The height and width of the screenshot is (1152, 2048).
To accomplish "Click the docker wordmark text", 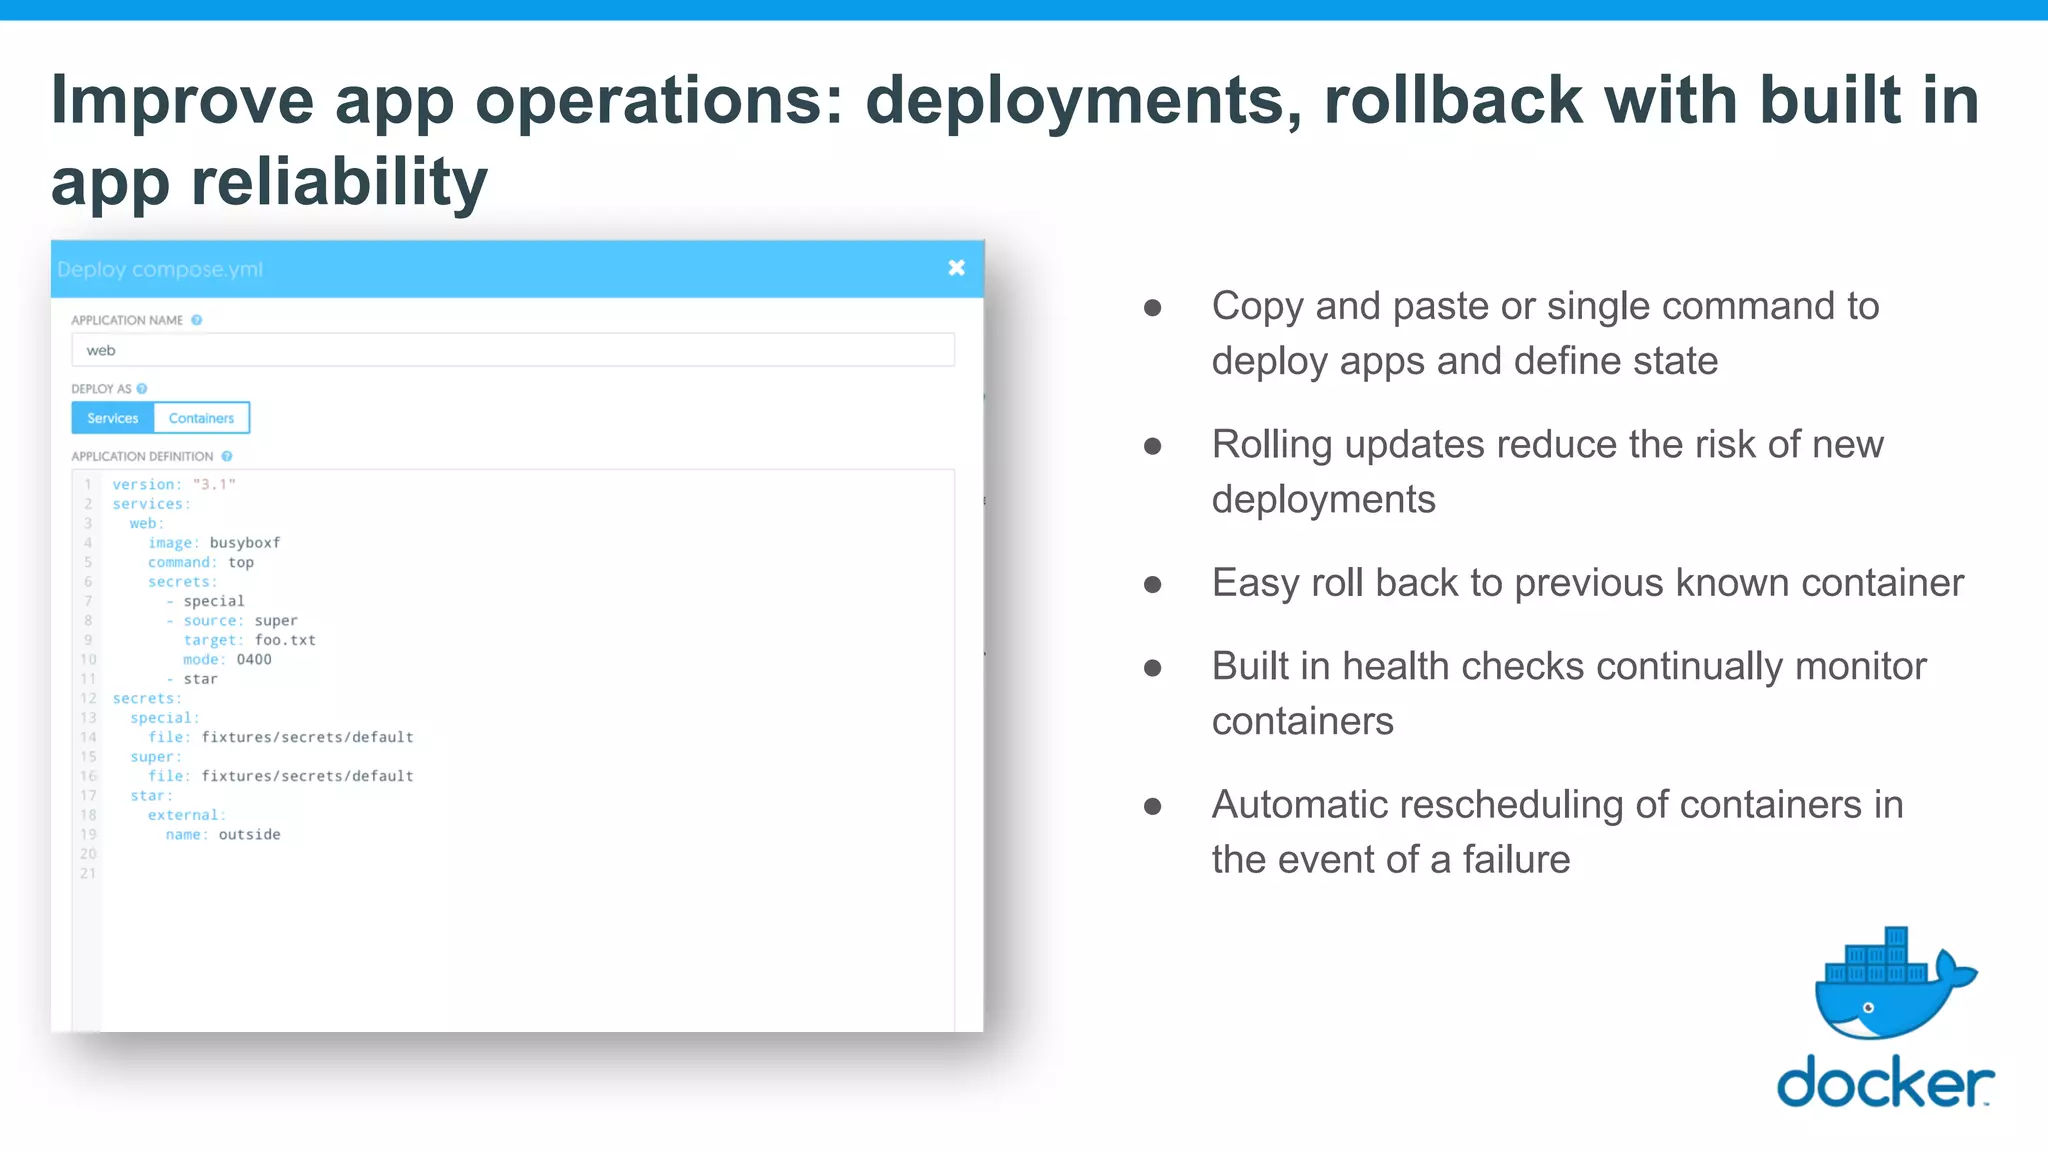I will point(1884,1083).
